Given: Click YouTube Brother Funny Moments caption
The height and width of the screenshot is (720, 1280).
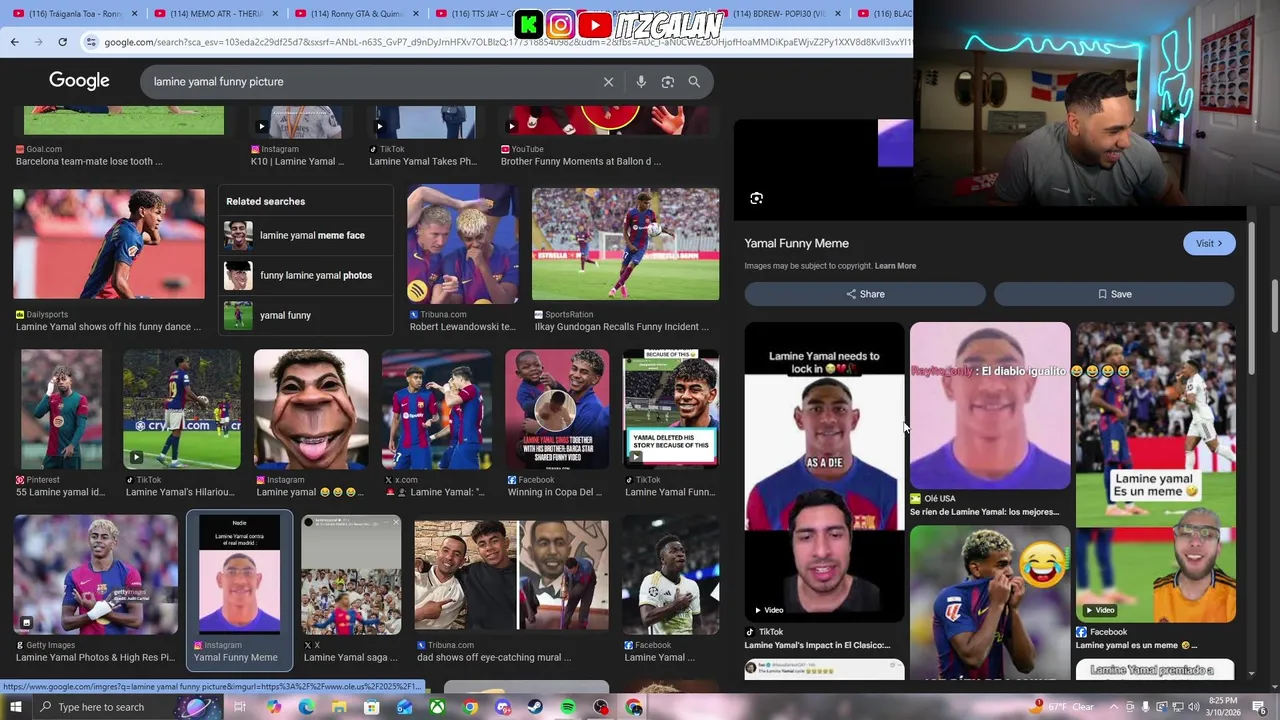Looking at the screenshot, I should click(x=580, y=161).
